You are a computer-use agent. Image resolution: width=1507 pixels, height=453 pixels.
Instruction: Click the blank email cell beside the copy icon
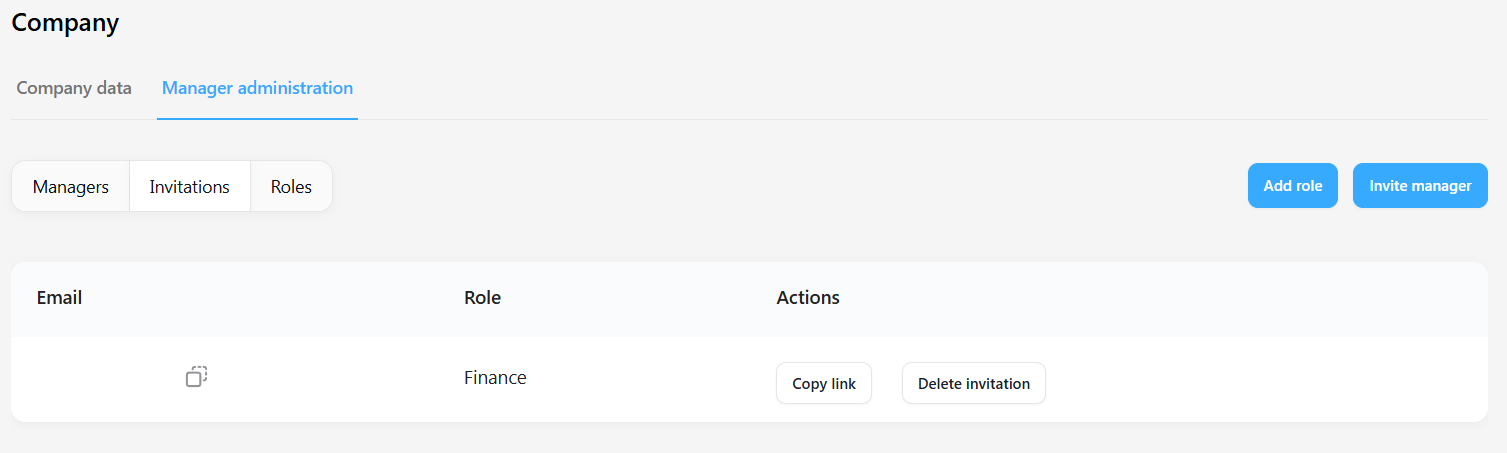(x=100, y=378)
